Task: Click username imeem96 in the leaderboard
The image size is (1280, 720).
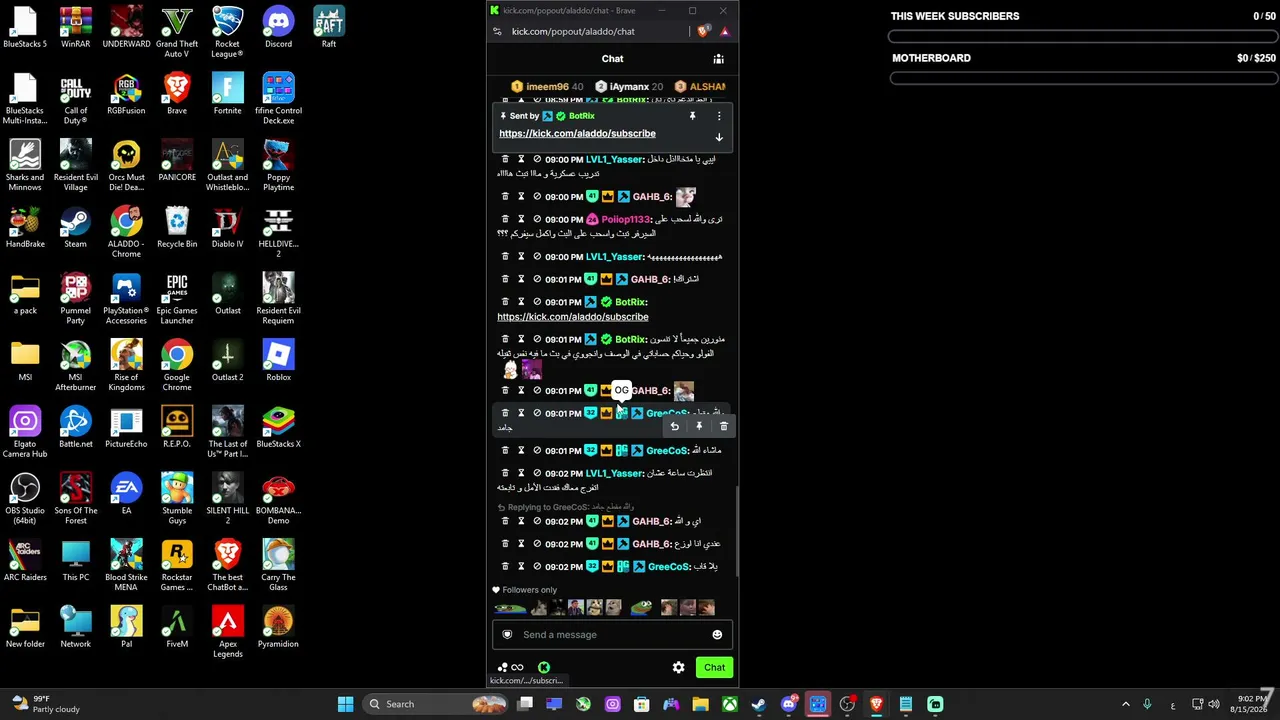Action: click(x=547, y=87)
